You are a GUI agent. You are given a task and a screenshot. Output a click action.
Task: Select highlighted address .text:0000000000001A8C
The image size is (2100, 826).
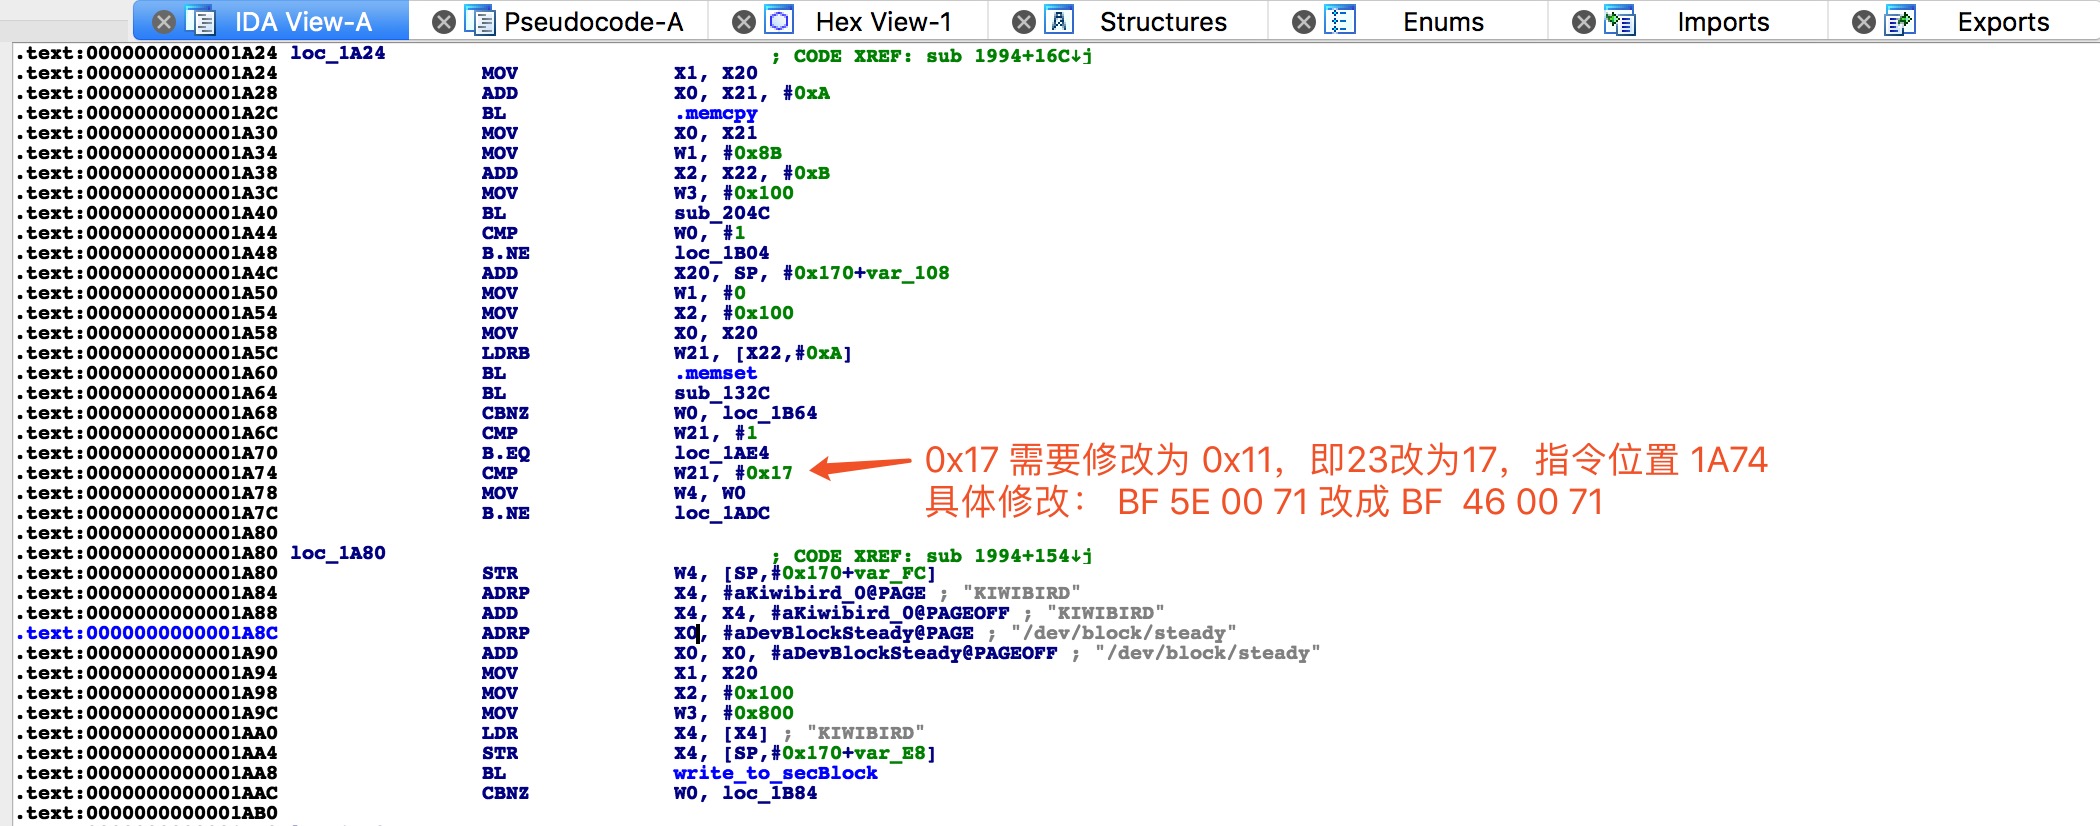[x=148, y=633]
